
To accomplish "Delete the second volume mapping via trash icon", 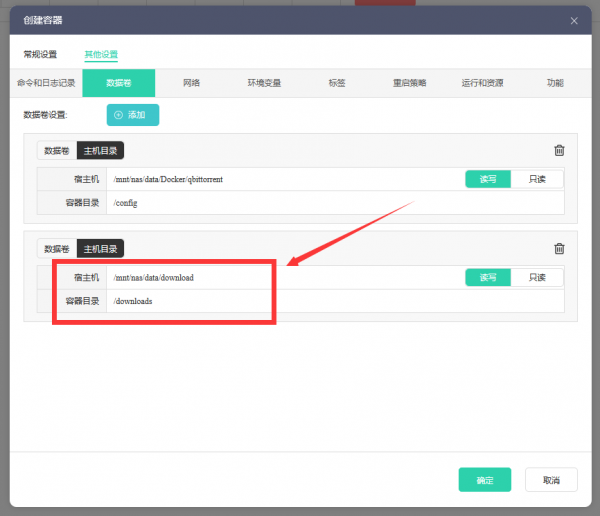I will [559, 249].
